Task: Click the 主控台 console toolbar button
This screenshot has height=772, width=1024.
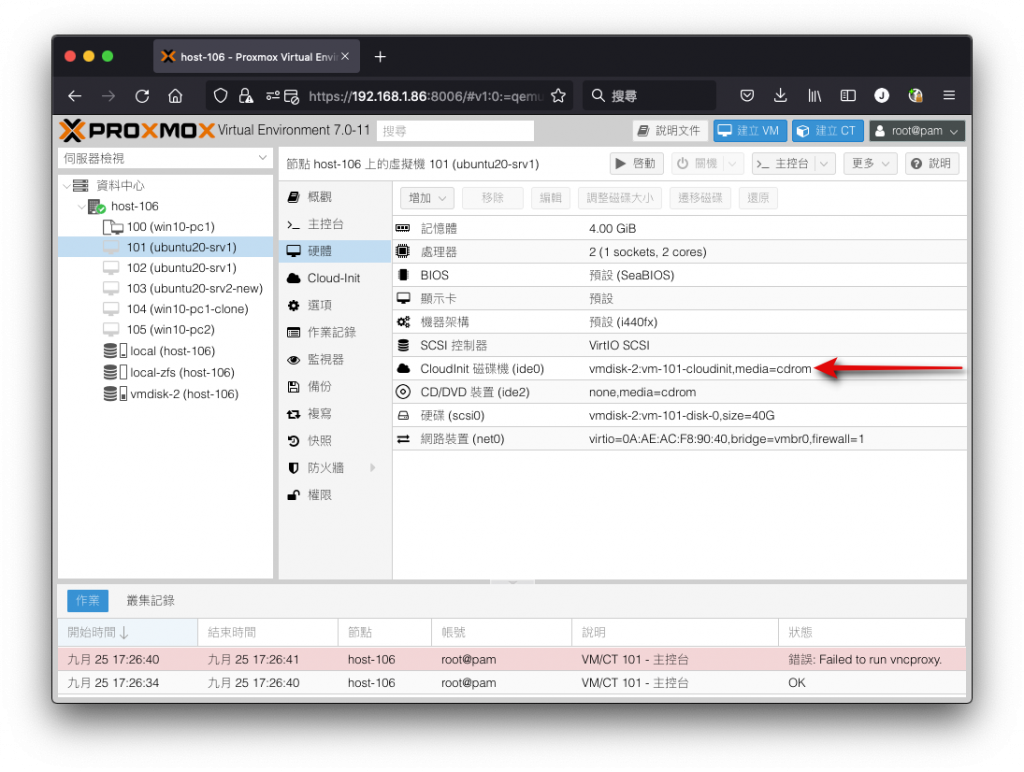Action: tap(784, 163)
